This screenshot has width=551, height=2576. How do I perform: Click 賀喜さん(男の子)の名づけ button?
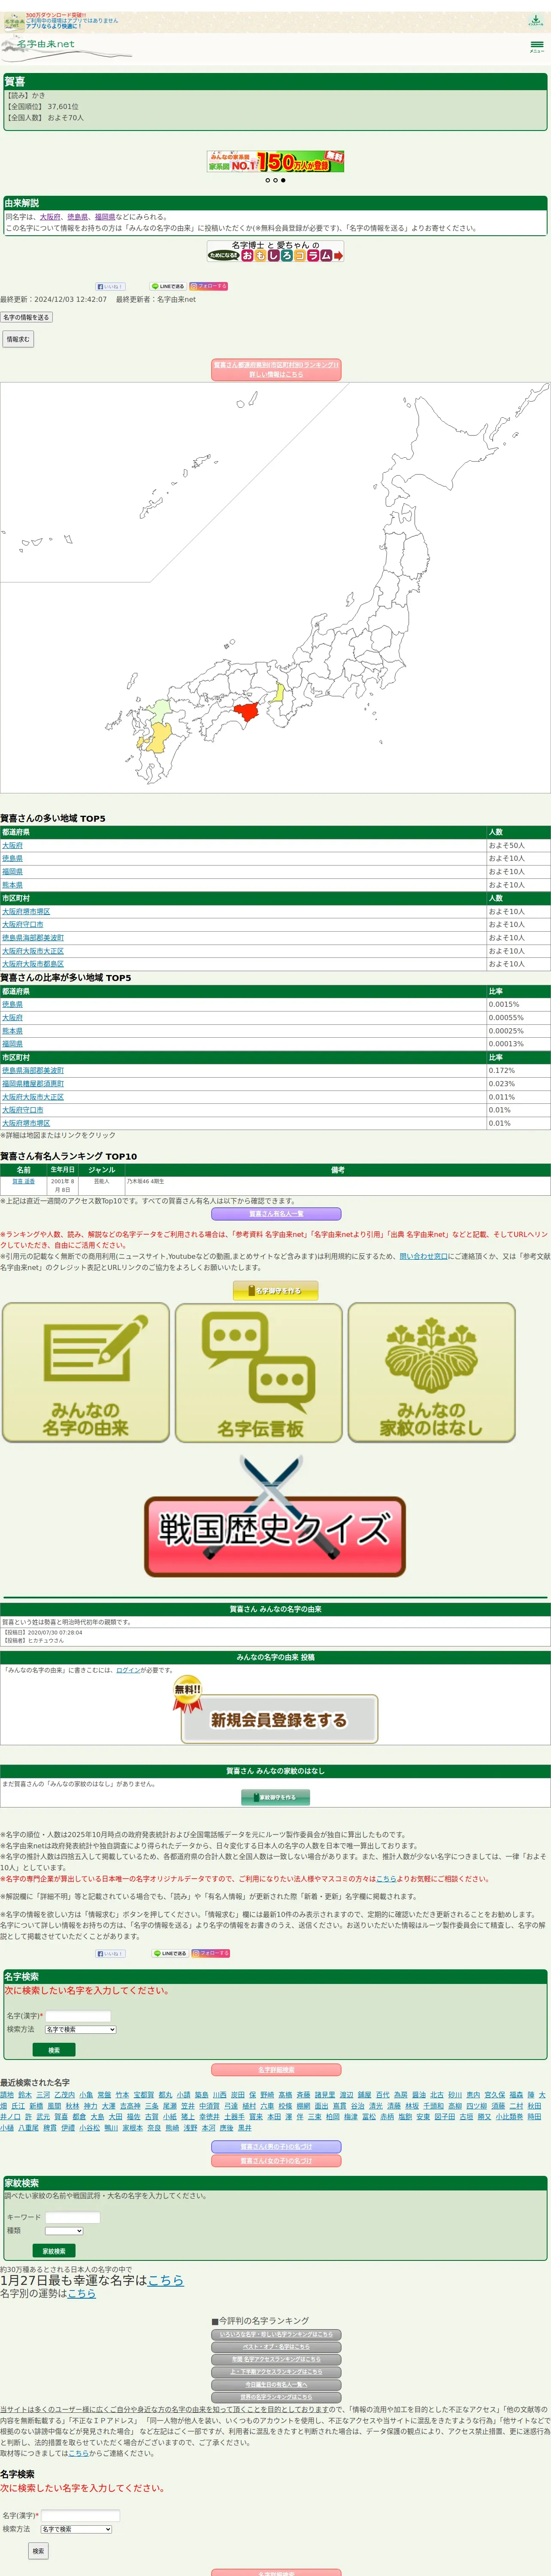[x=275, y=2147]
